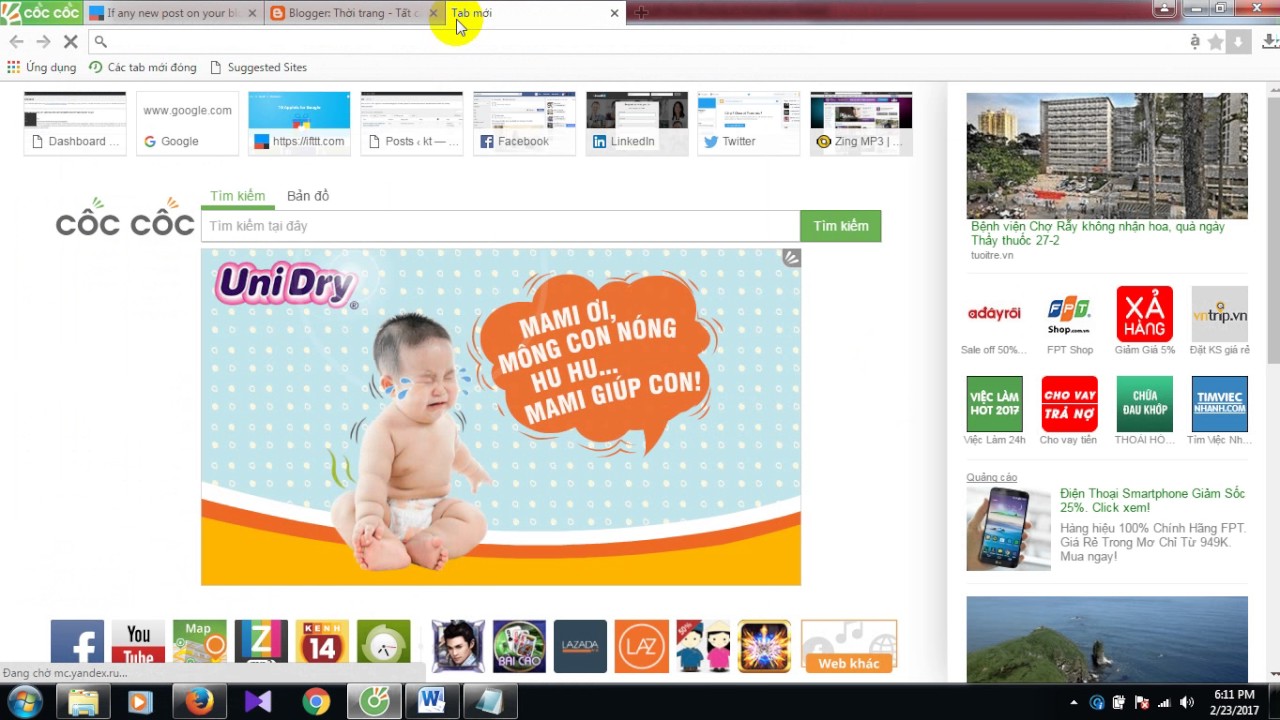The height and width of the screenshot is (720, 1280).
Task: Open Microsoft Word from the taskbar
Action: tap(431, 702)
